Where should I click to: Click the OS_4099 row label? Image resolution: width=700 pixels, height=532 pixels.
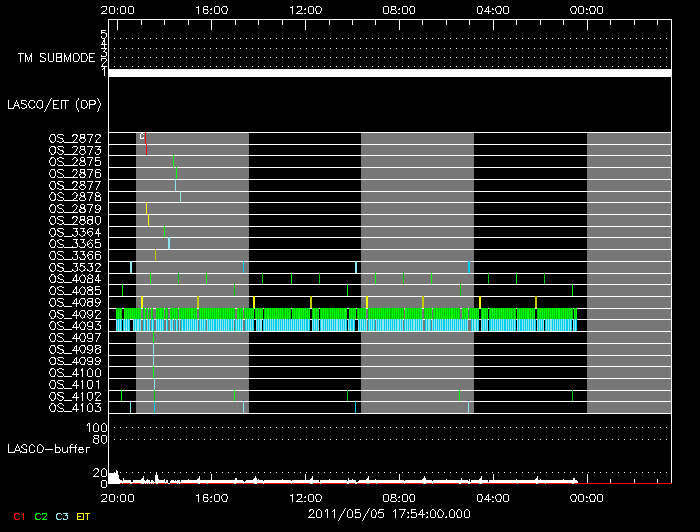tap(75, 361)
